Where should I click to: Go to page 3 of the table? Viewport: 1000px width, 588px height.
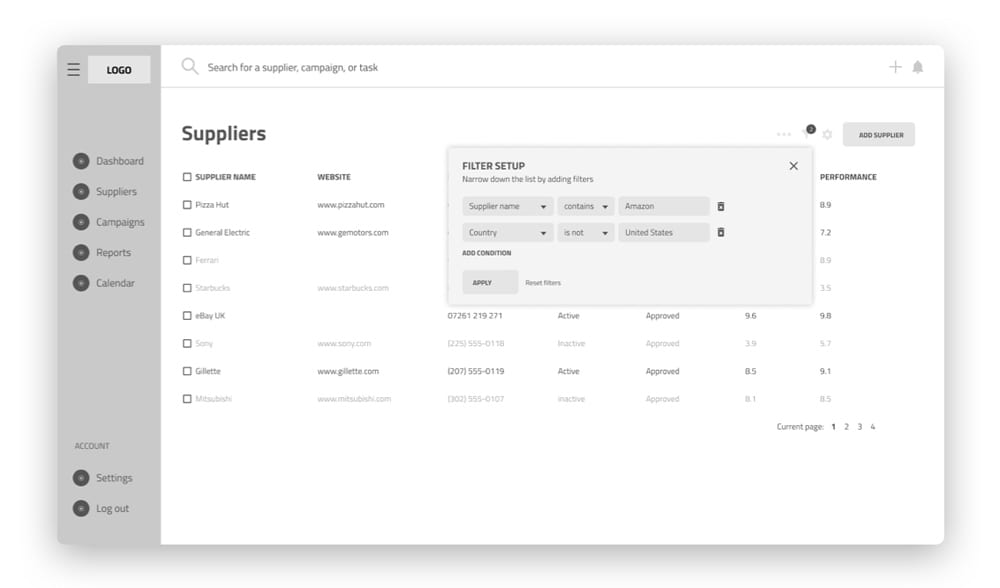pos(860,427)
